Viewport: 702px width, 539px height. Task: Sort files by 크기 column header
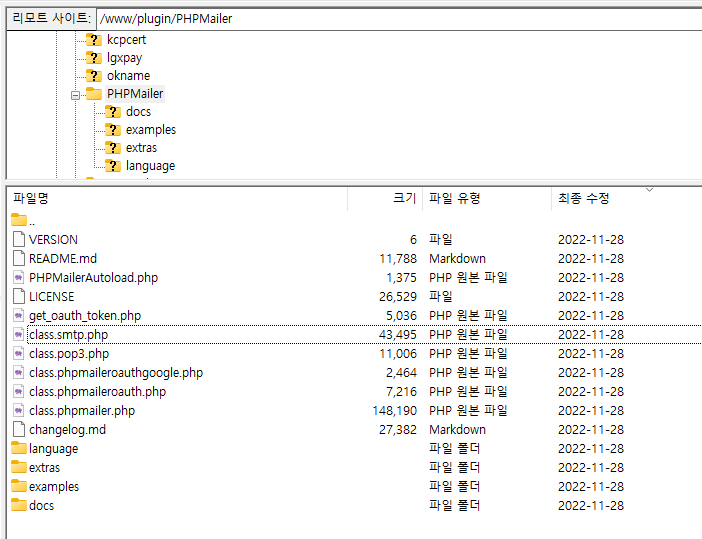[x=385, y=198]
